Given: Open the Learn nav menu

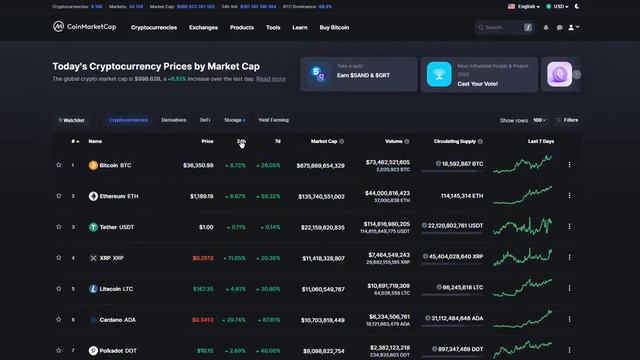Looking at the screenshot, I should 300,27.
